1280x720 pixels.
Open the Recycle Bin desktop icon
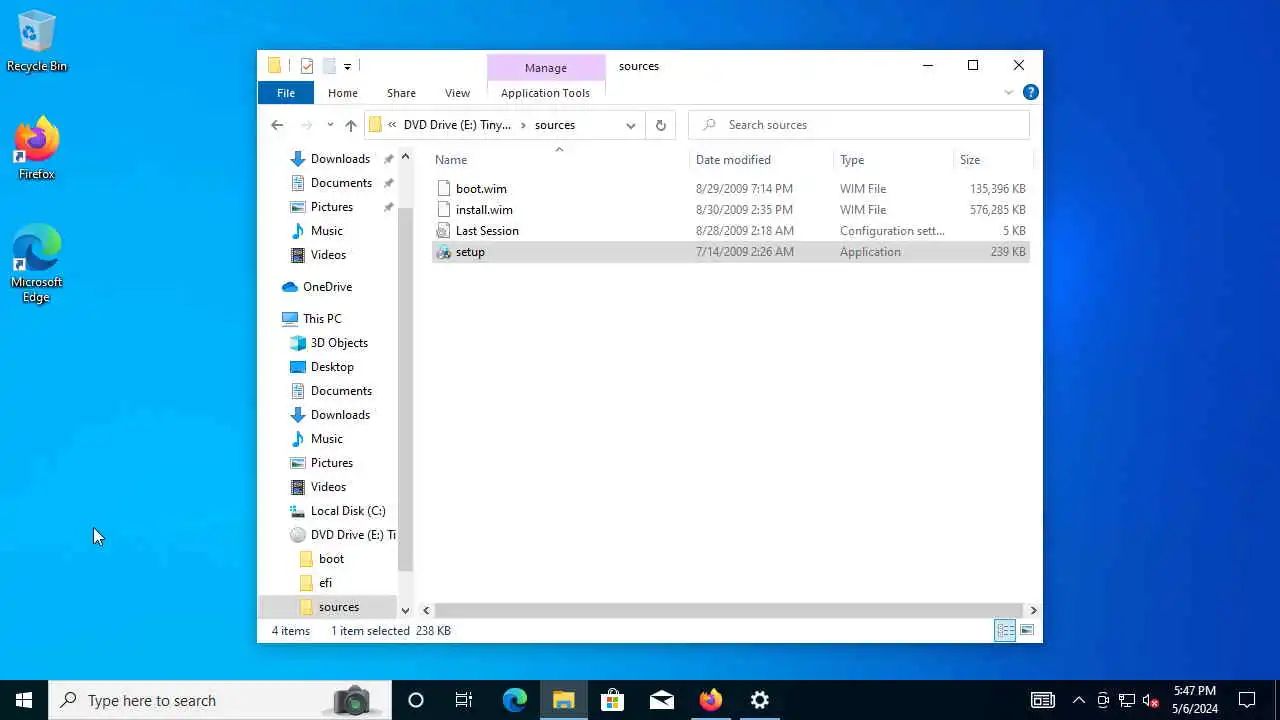pos(37,41)
